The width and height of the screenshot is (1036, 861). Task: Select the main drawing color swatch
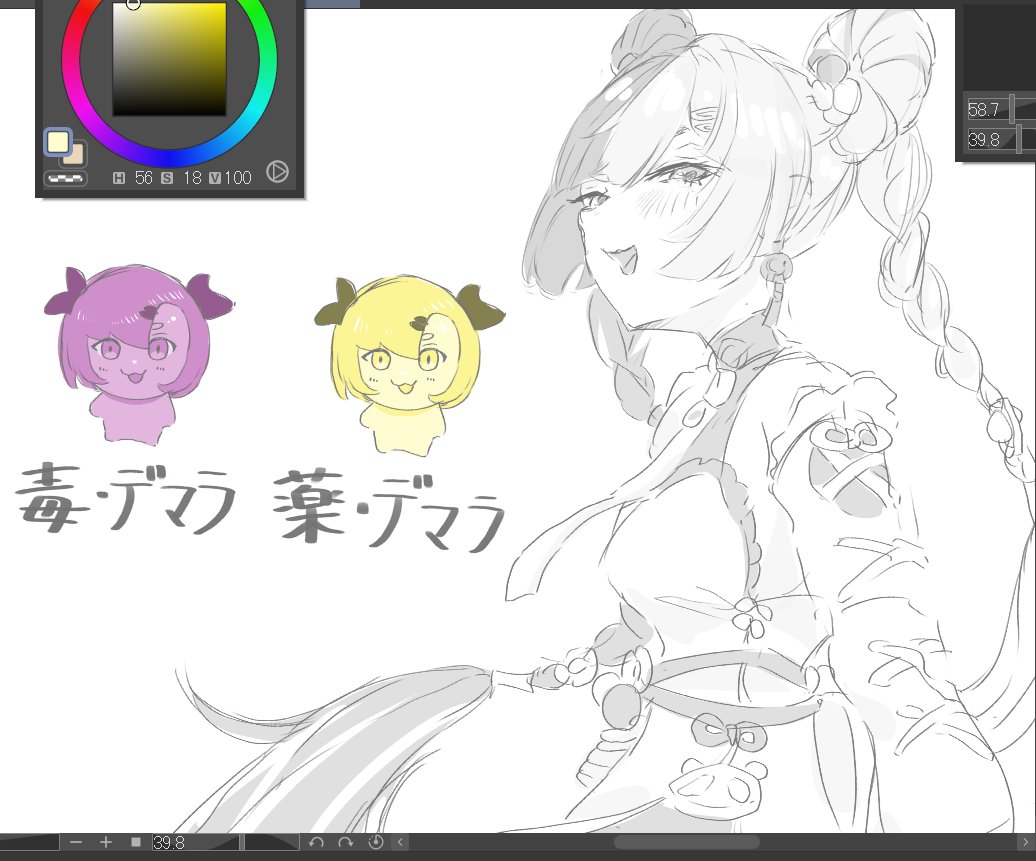(x=57, y=142)
